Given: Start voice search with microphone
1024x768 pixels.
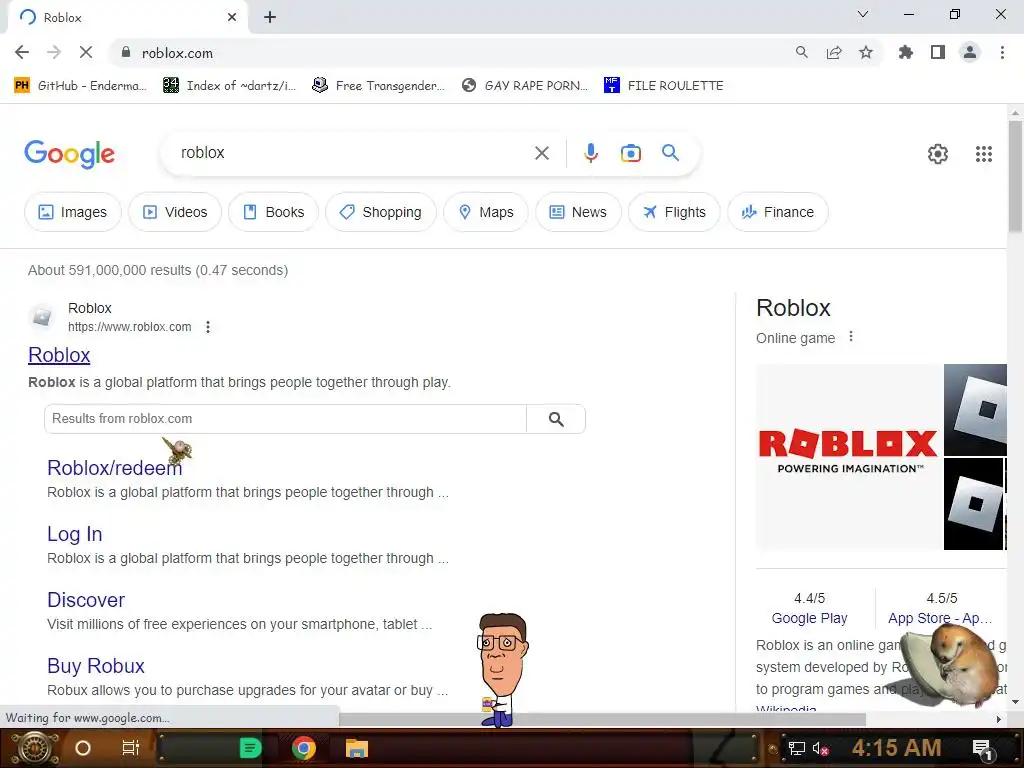Looking at the screenshot, I should [x=590, y=153].
